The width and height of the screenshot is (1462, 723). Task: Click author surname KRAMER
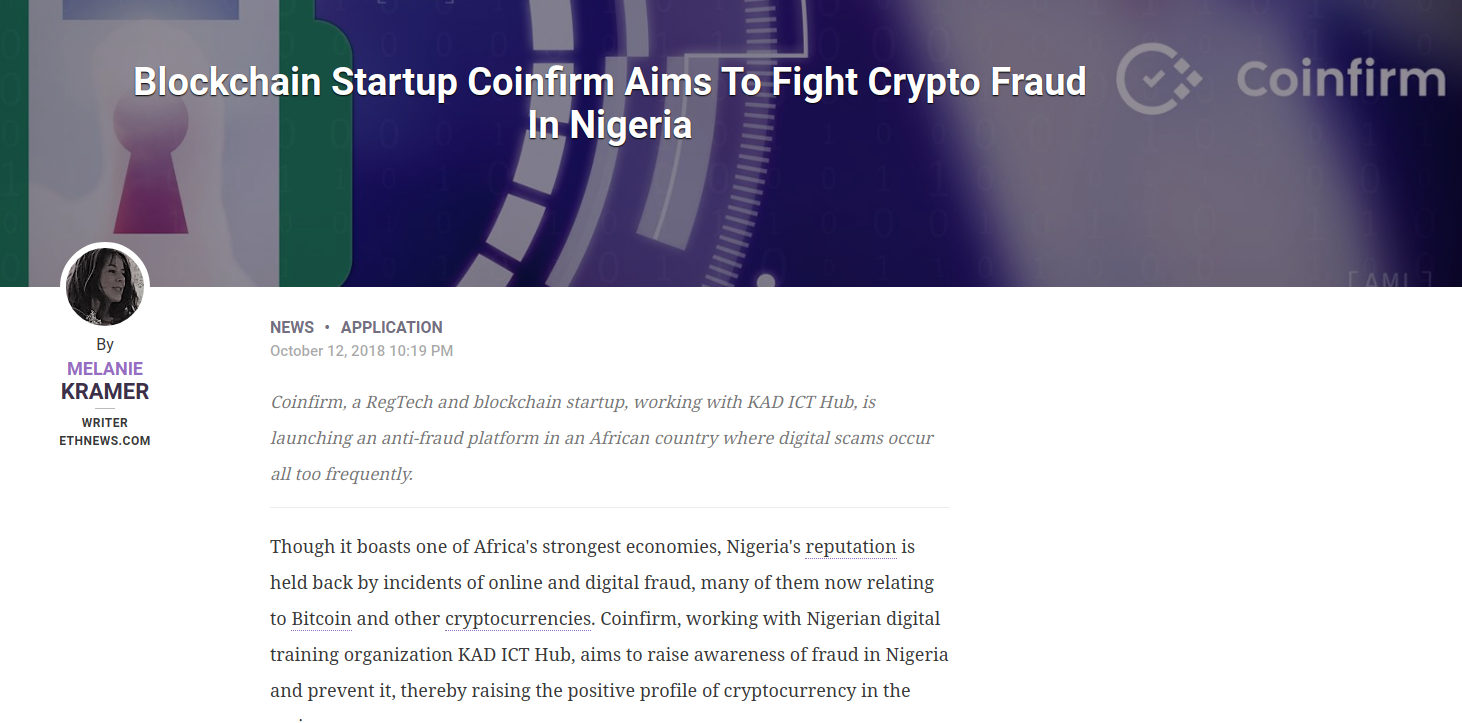pos(105,392)
